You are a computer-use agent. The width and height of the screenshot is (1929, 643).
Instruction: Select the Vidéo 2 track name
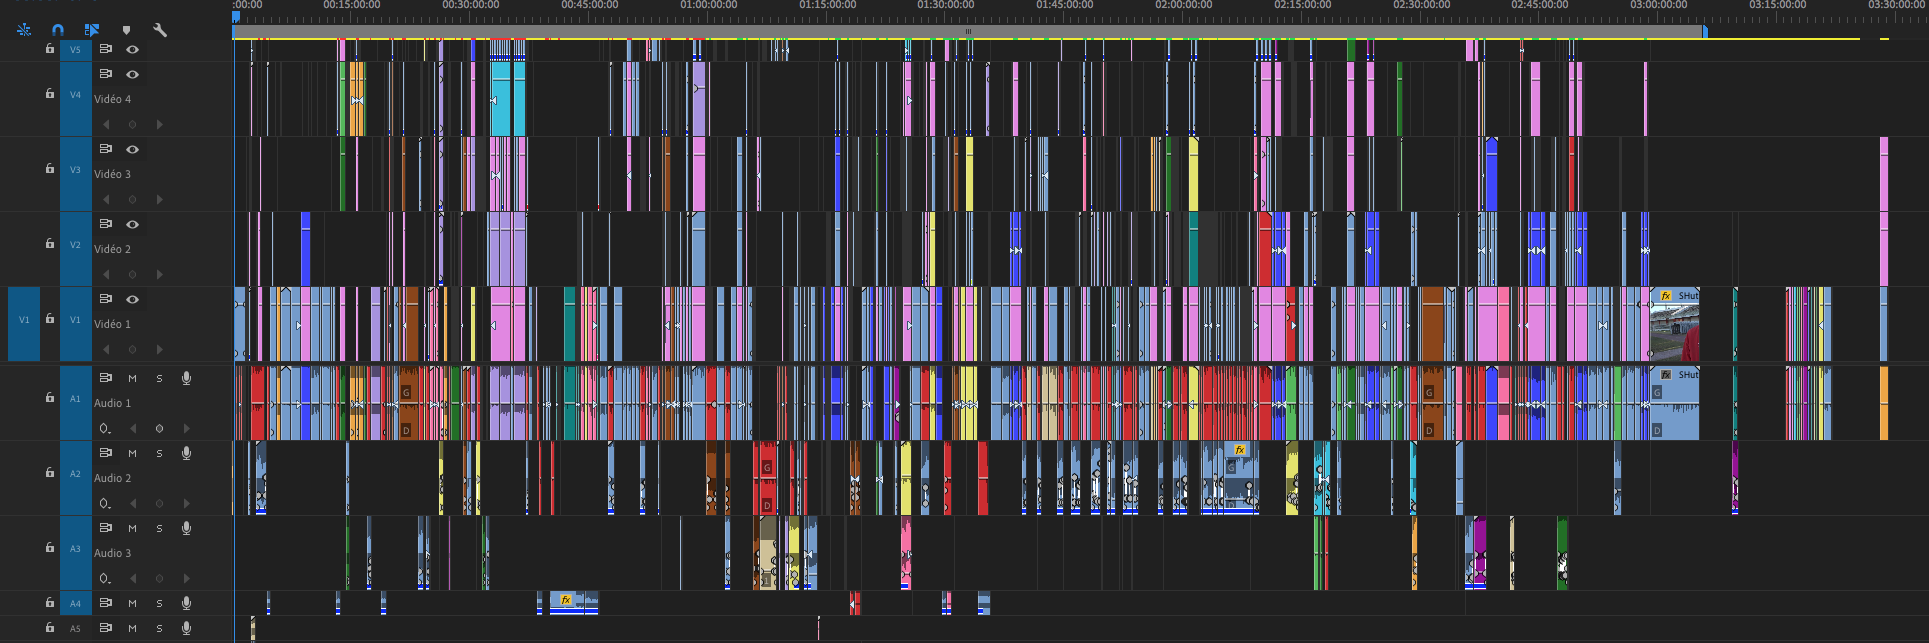tap(112, 249)
